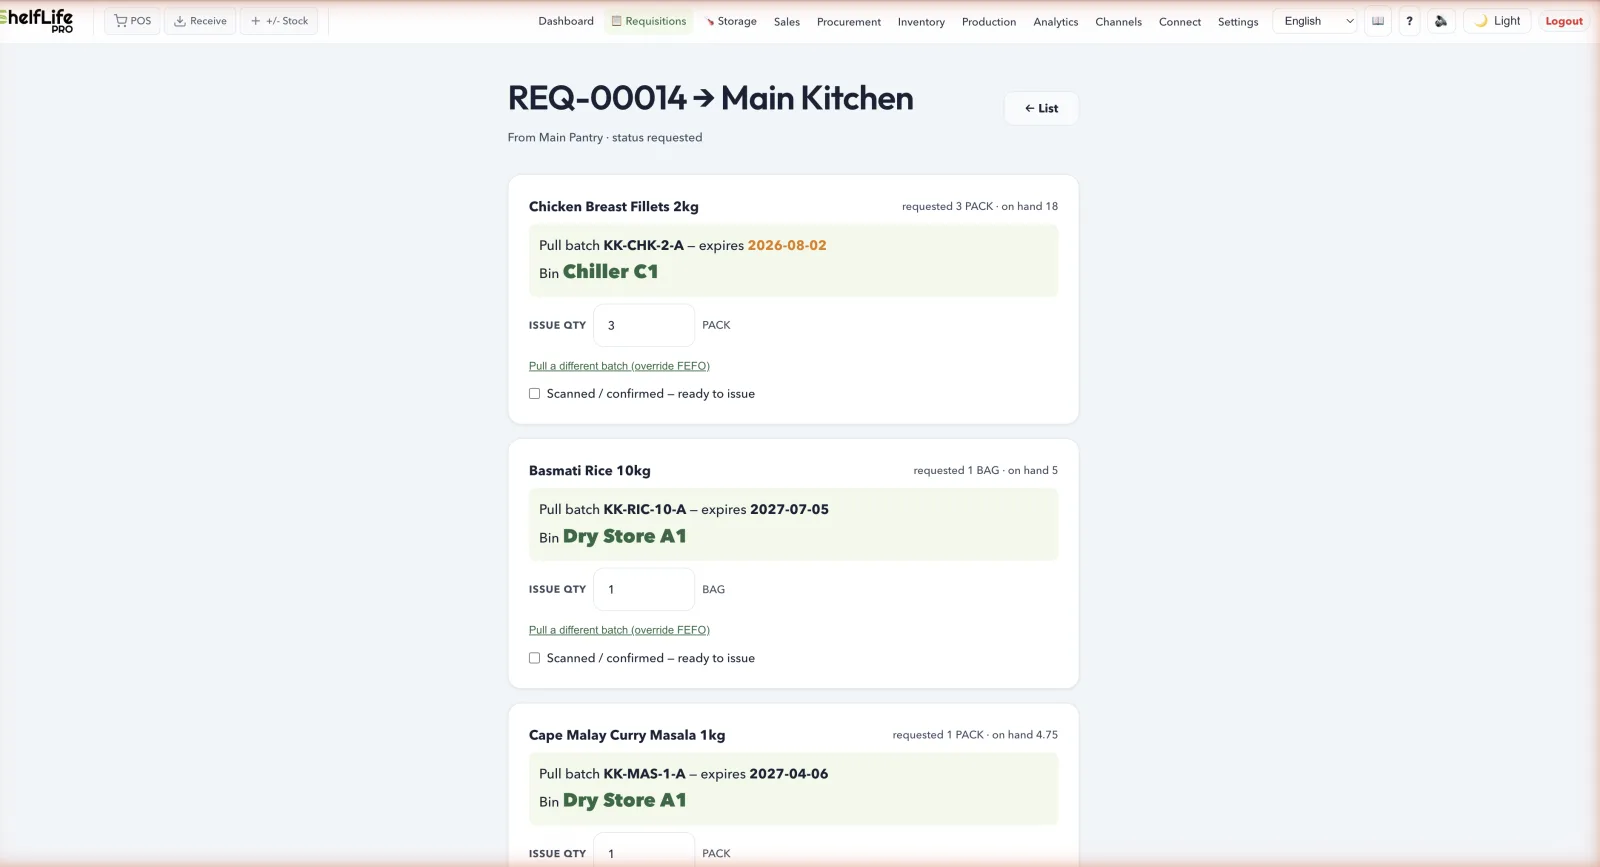Click the dark icon button beside the Light toggle
The height and width of the screenshot is (867, 1600).
1441,21
